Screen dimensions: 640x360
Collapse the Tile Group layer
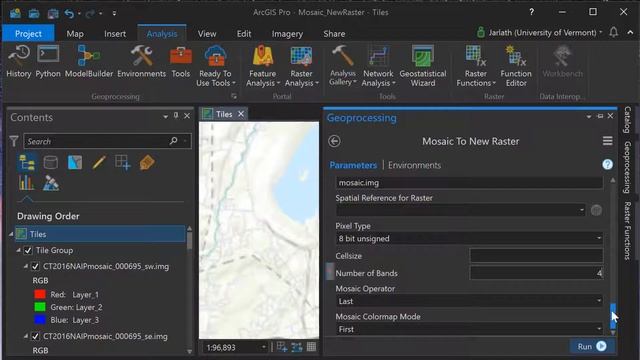(18, 250)
